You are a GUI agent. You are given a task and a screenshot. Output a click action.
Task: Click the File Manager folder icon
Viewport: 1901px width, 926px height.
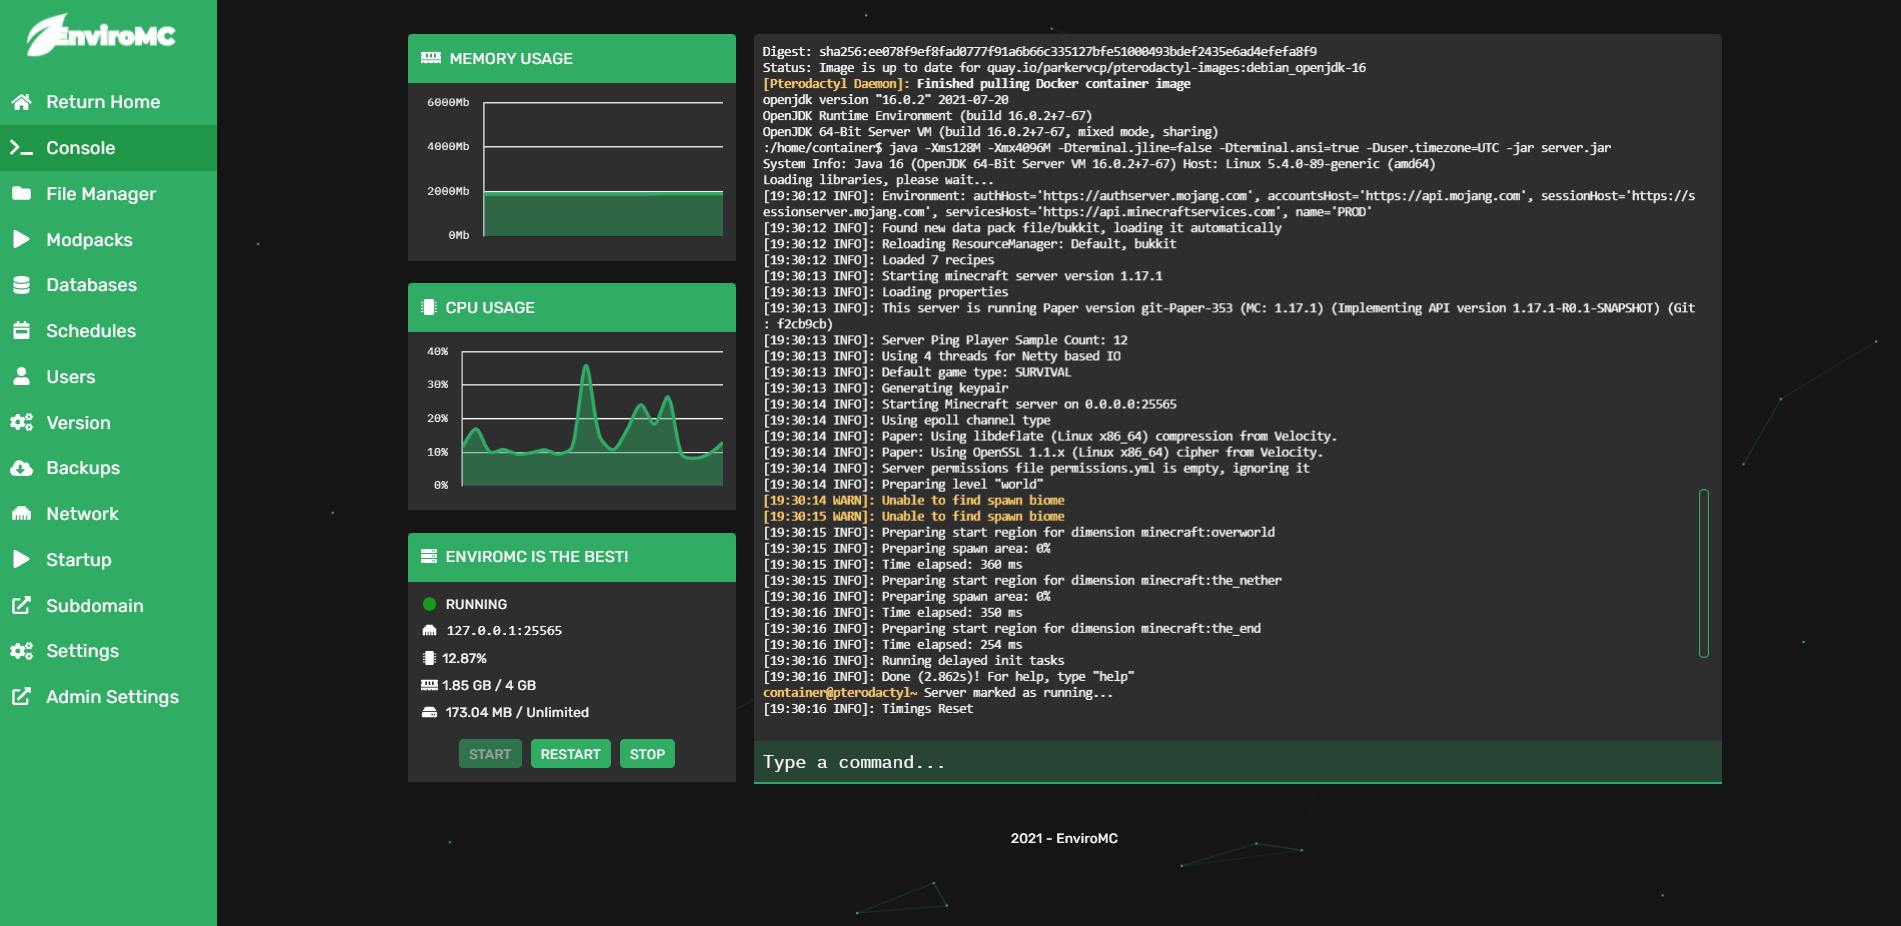click(x=21, y=194)
